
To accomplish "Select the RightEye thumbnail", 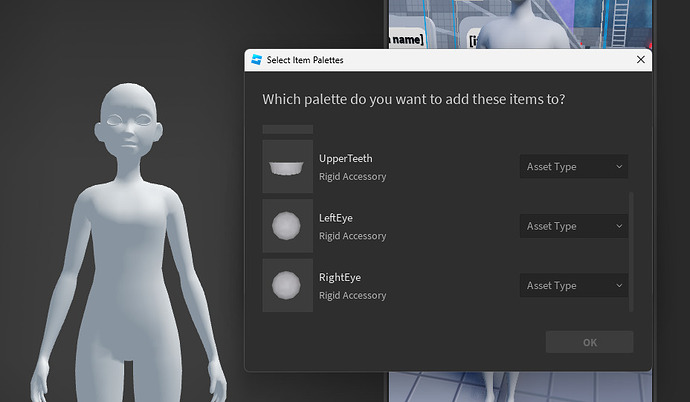I will point(288,285).
